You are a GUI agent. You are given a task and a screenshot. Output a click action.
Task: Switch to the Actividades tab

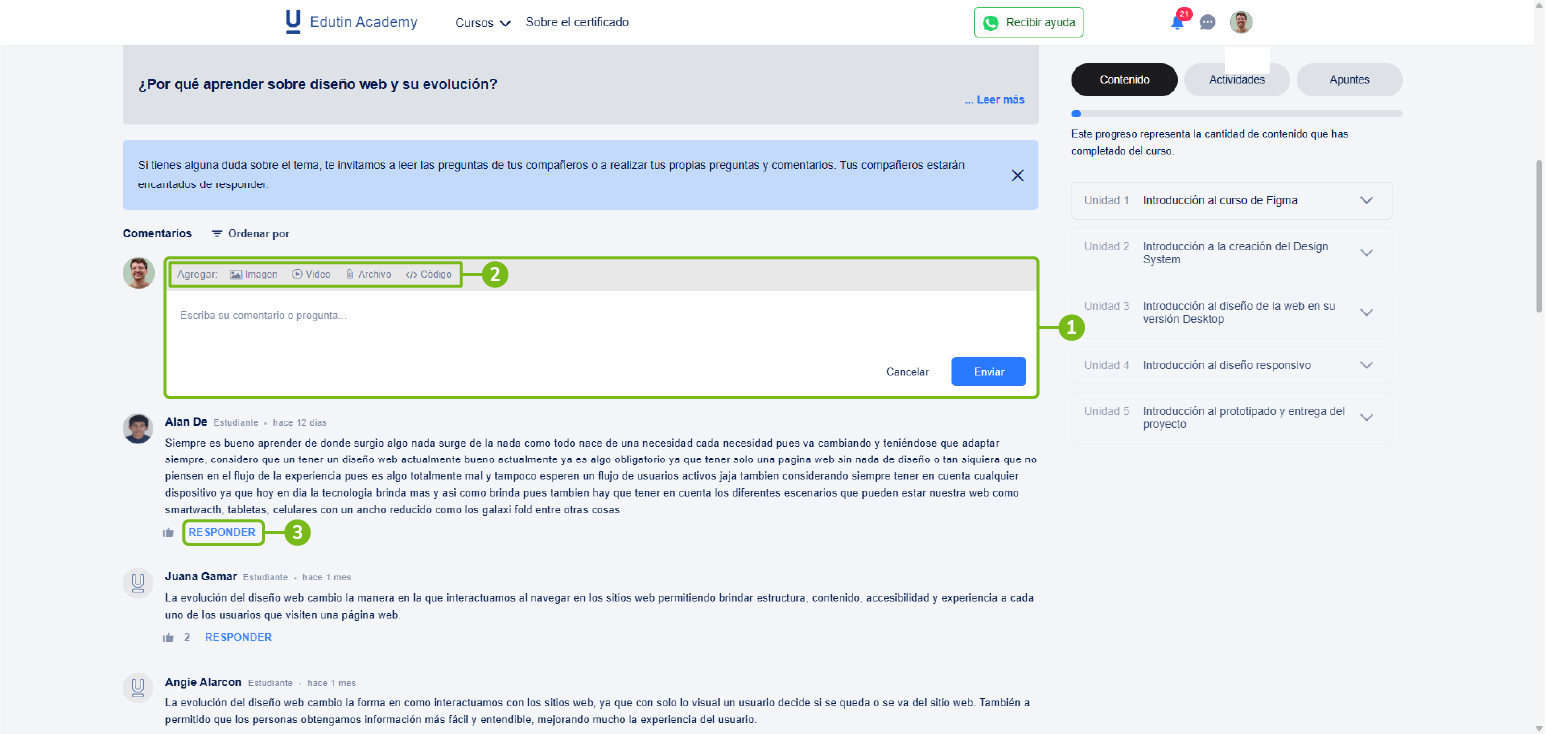(1236, 80)
